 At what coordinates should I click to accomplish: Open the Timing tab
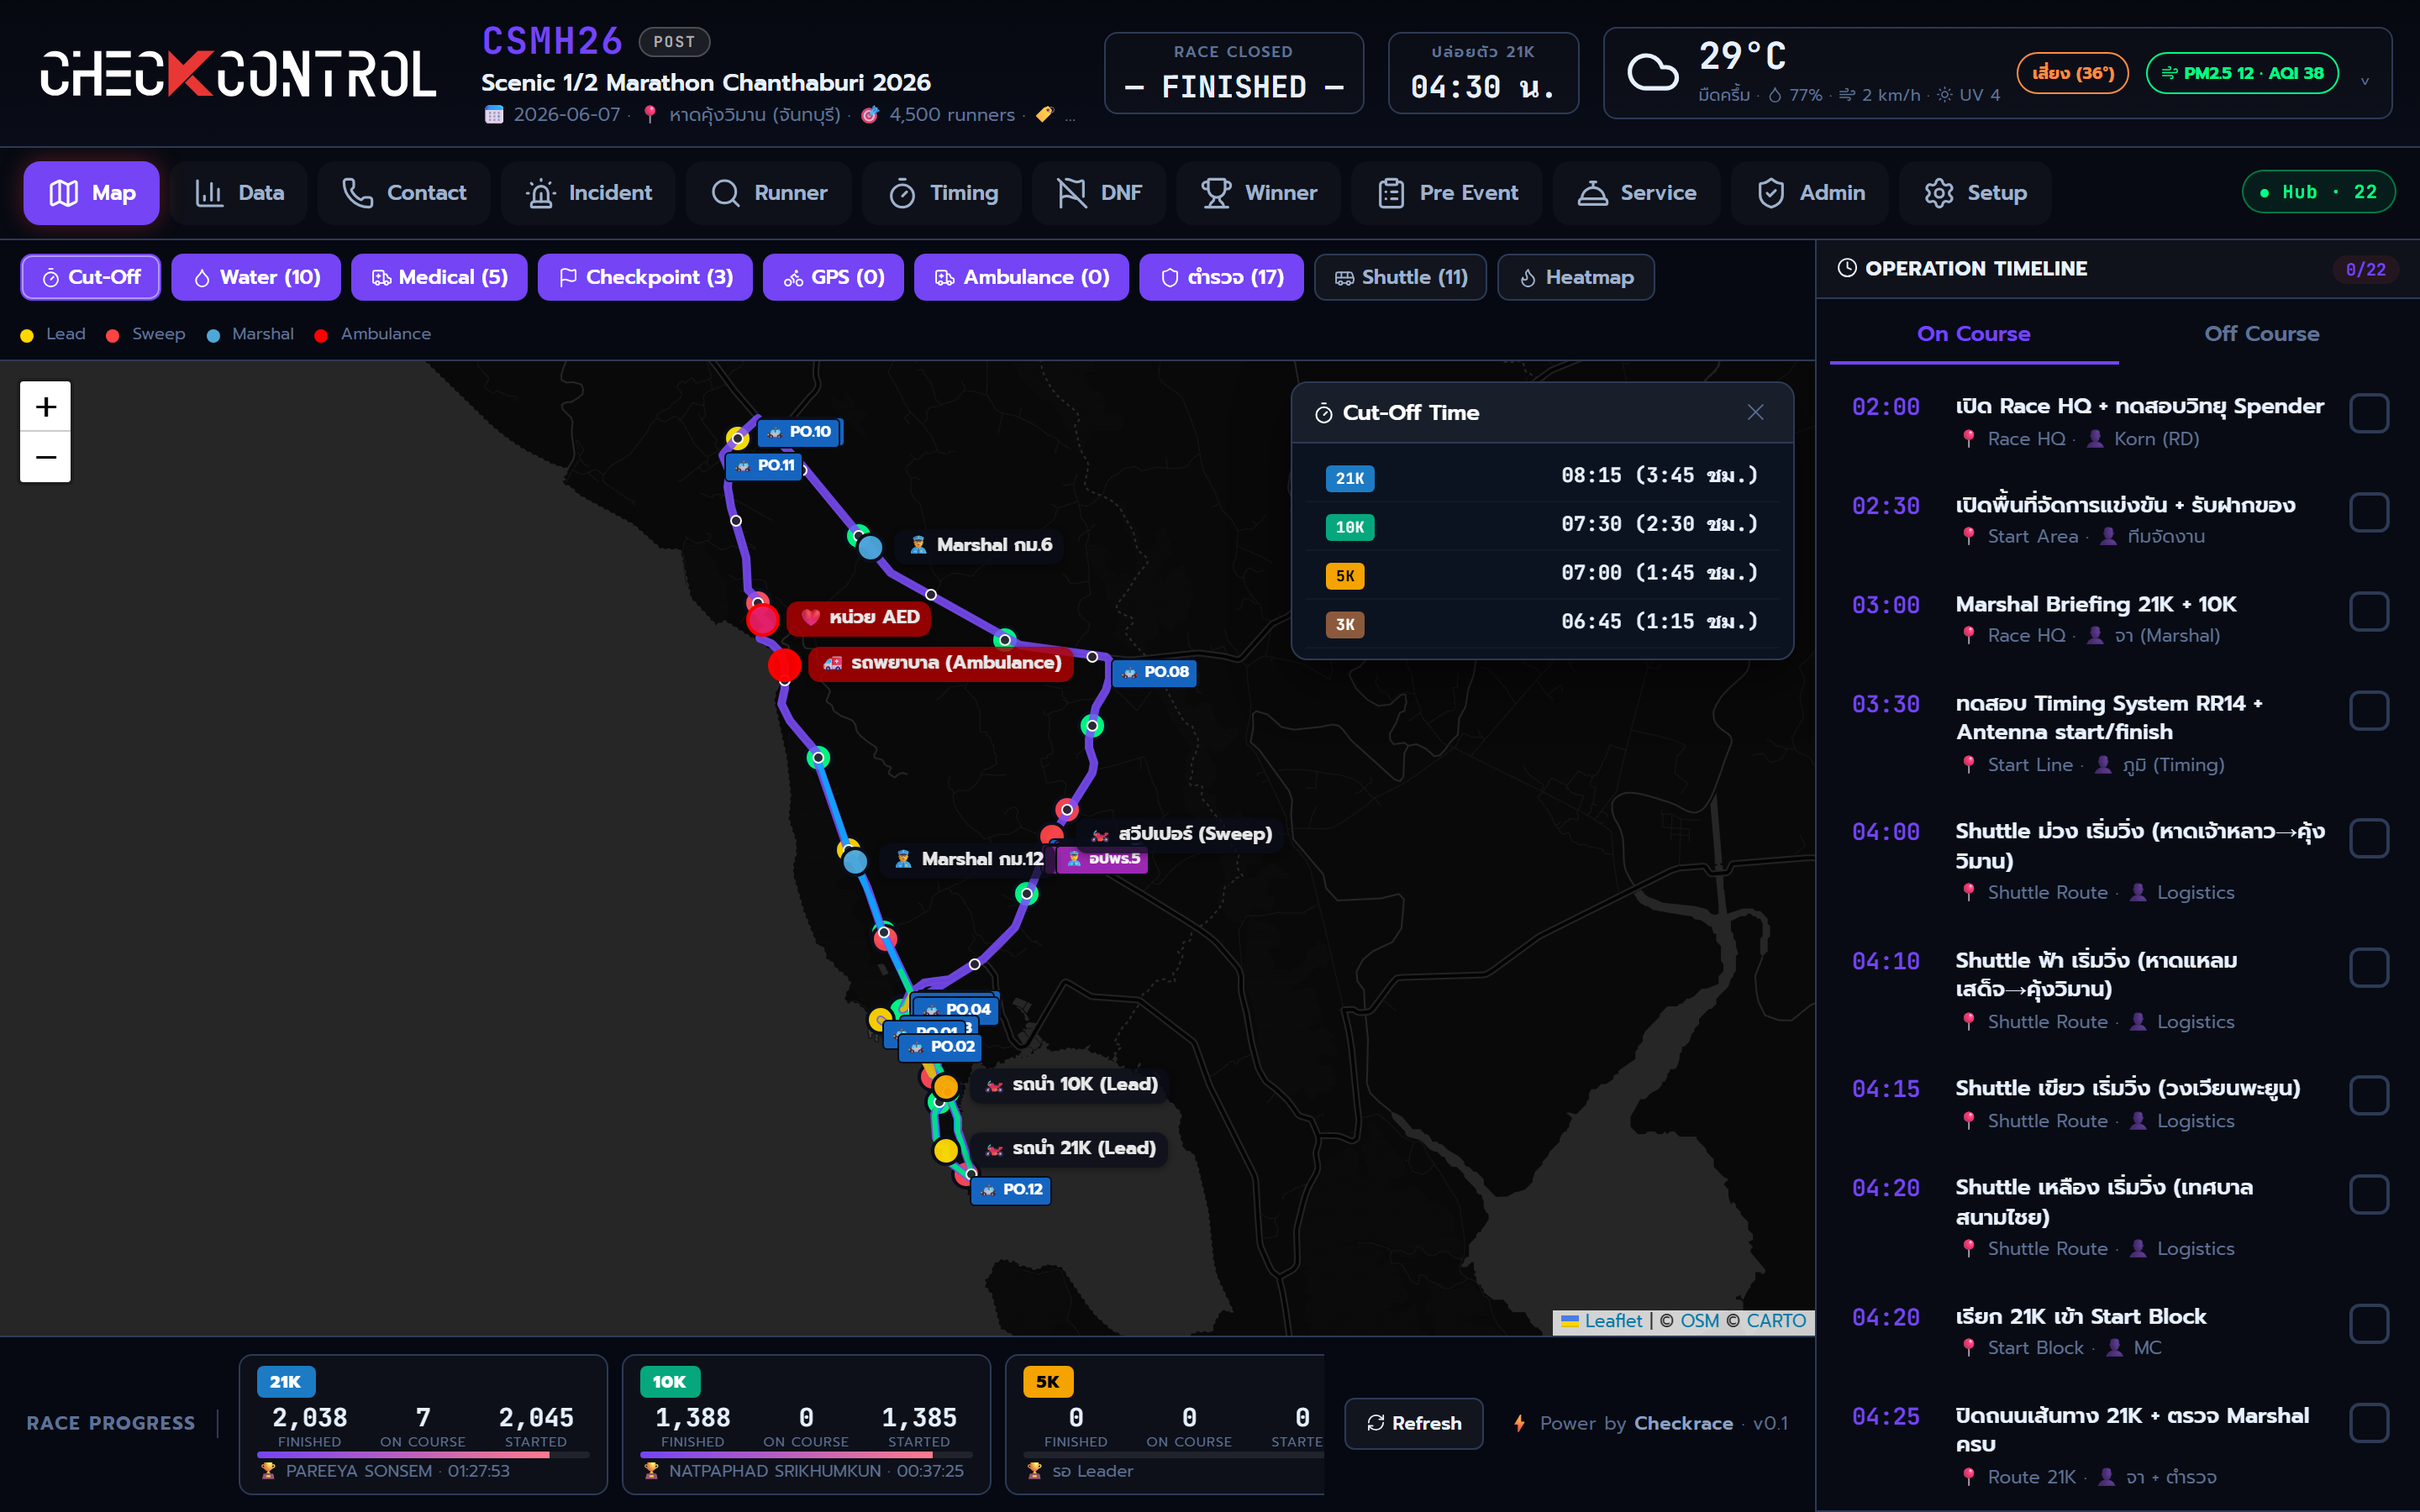[x=942, y=193]
